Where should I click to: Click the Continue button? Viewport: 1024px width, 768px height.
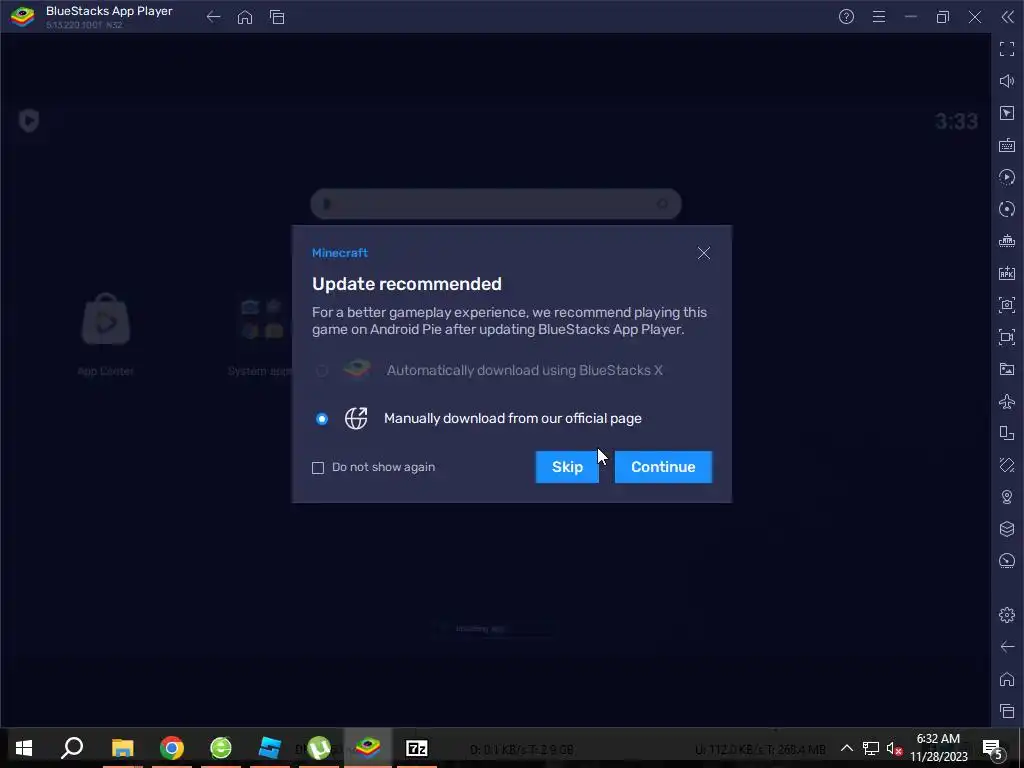663,467
